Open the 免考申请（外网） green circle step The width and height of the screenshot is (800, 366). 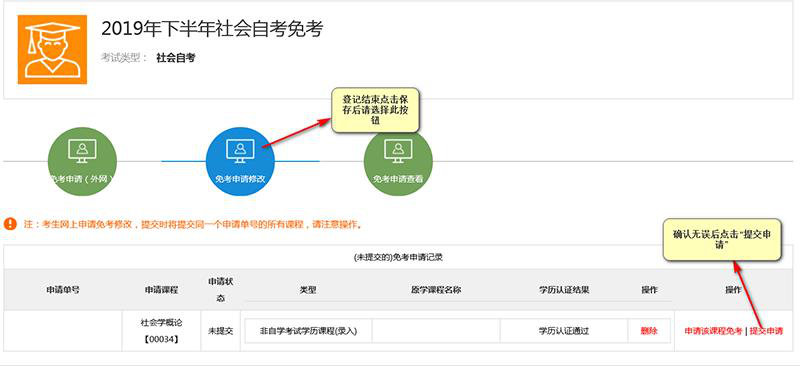click(82, 161)
